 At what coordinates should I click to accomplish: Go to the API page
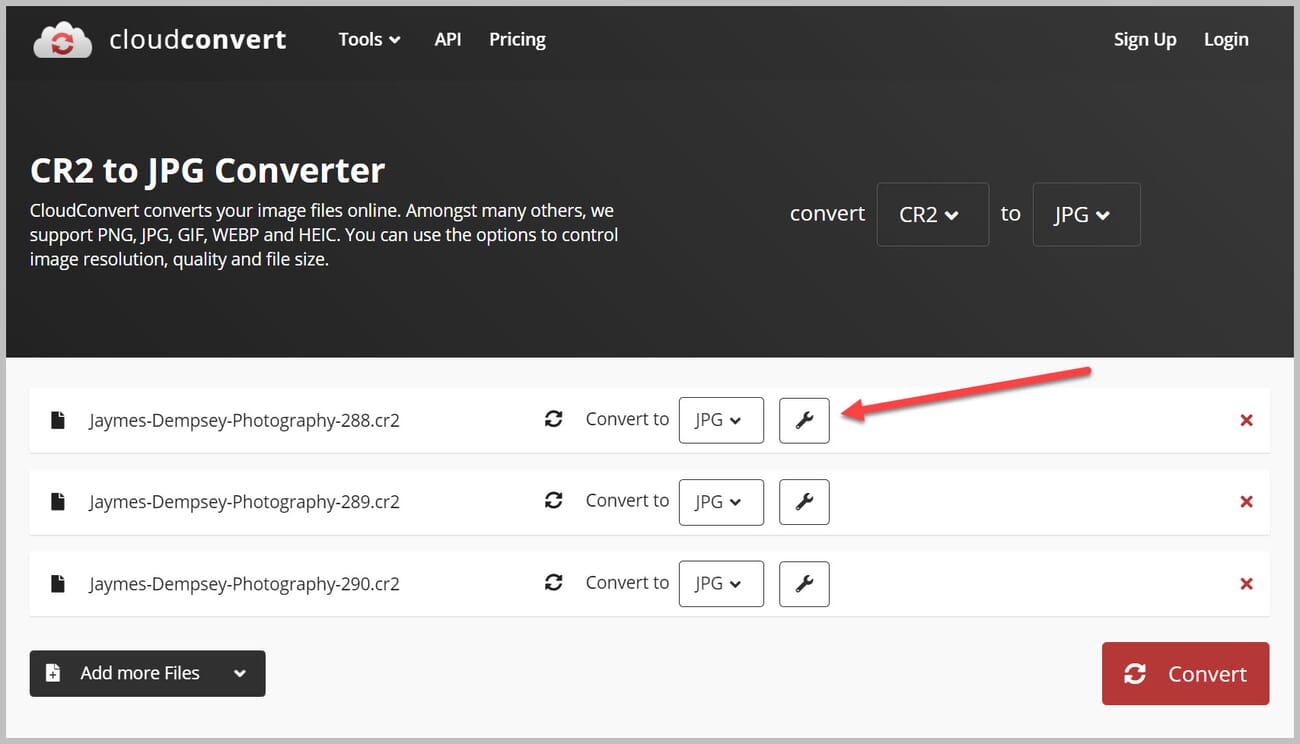(x=447, y=40)
